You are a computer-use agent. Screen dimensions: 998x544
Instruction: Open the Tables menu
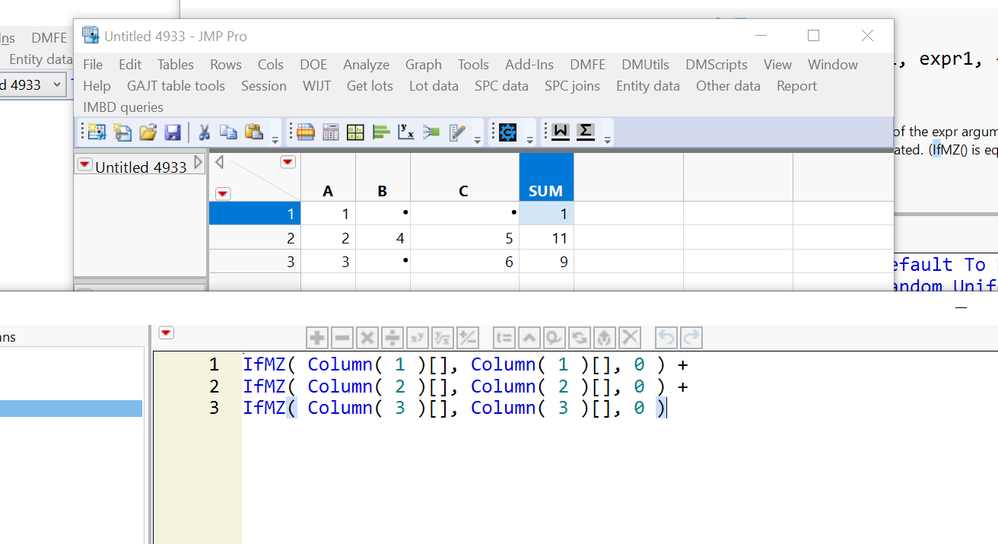pos(175,64)
